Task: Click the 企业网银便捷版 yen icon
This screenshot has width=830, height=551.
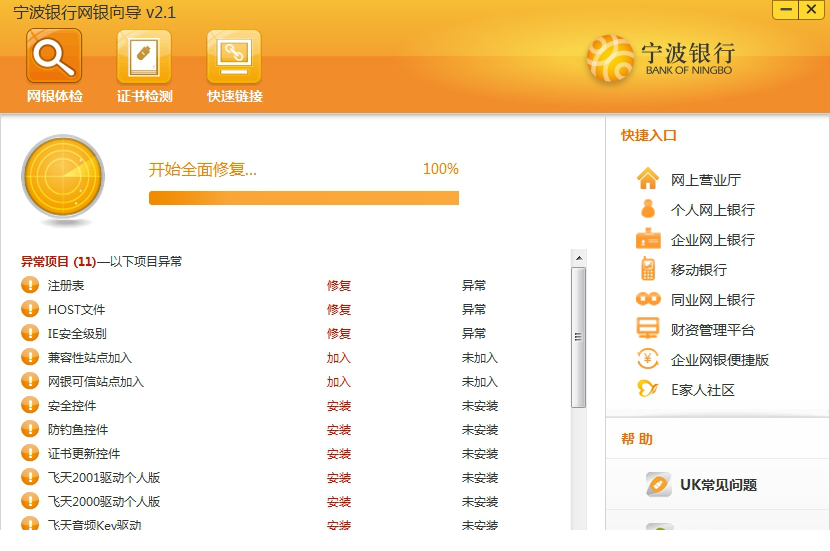Action: click(647, 359)
